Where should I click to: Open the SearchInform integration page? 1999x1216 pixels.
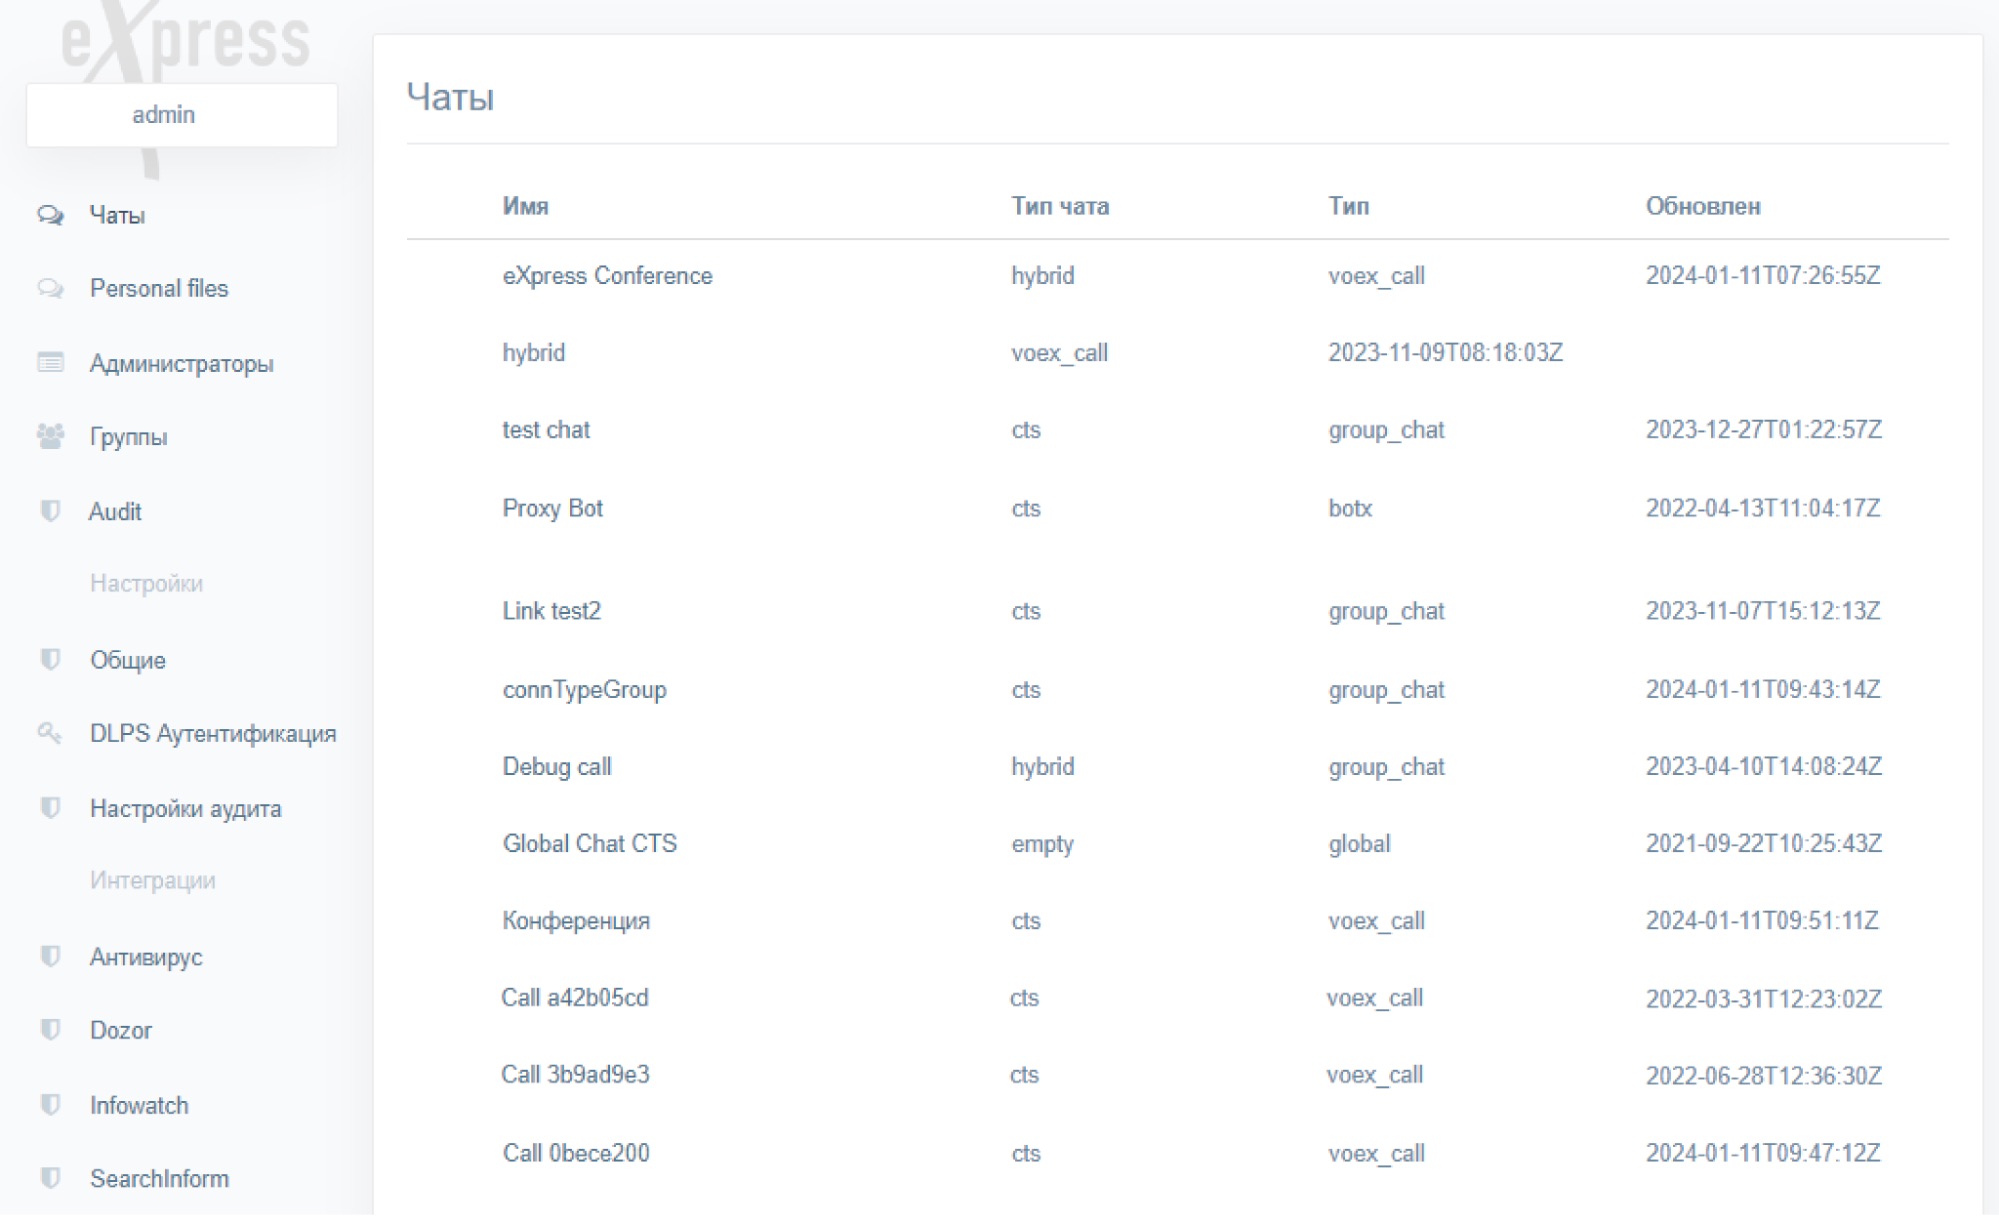(159, 1179)
